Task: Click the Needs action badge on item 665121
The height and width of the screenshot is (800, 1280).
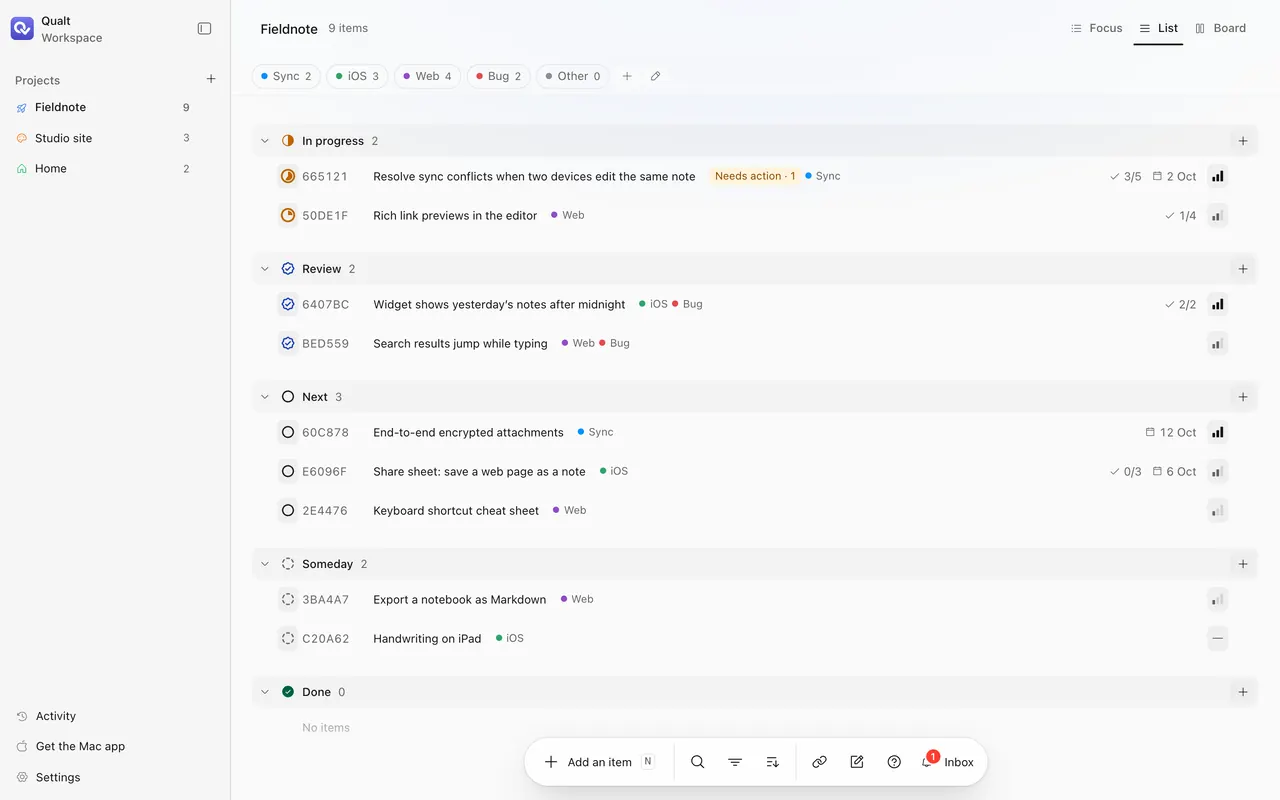Action: (755, 176)
